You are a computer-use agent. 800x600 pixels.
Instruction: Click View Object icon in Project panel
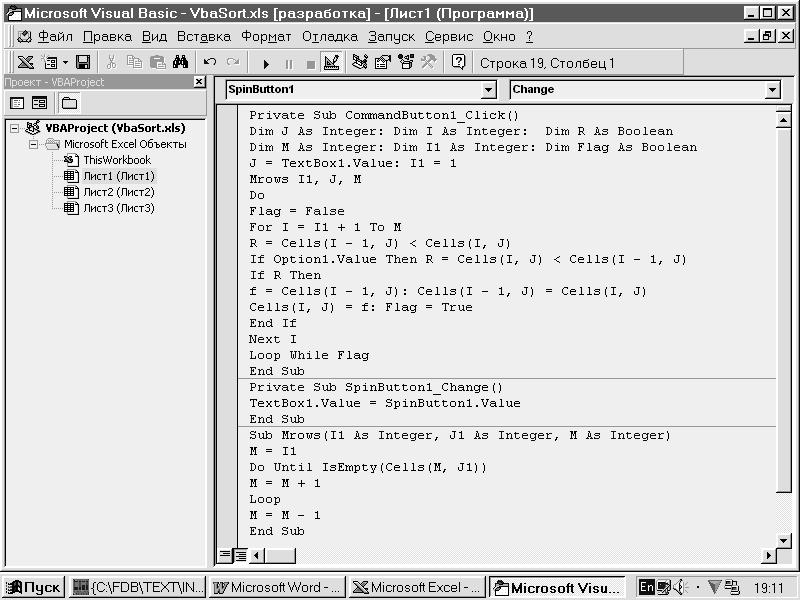(39, 103)
